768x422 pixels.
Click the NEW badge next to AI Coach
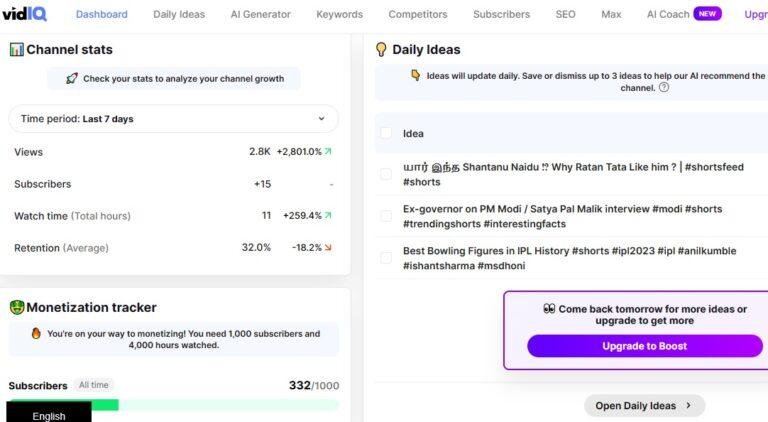coord(707,14)
